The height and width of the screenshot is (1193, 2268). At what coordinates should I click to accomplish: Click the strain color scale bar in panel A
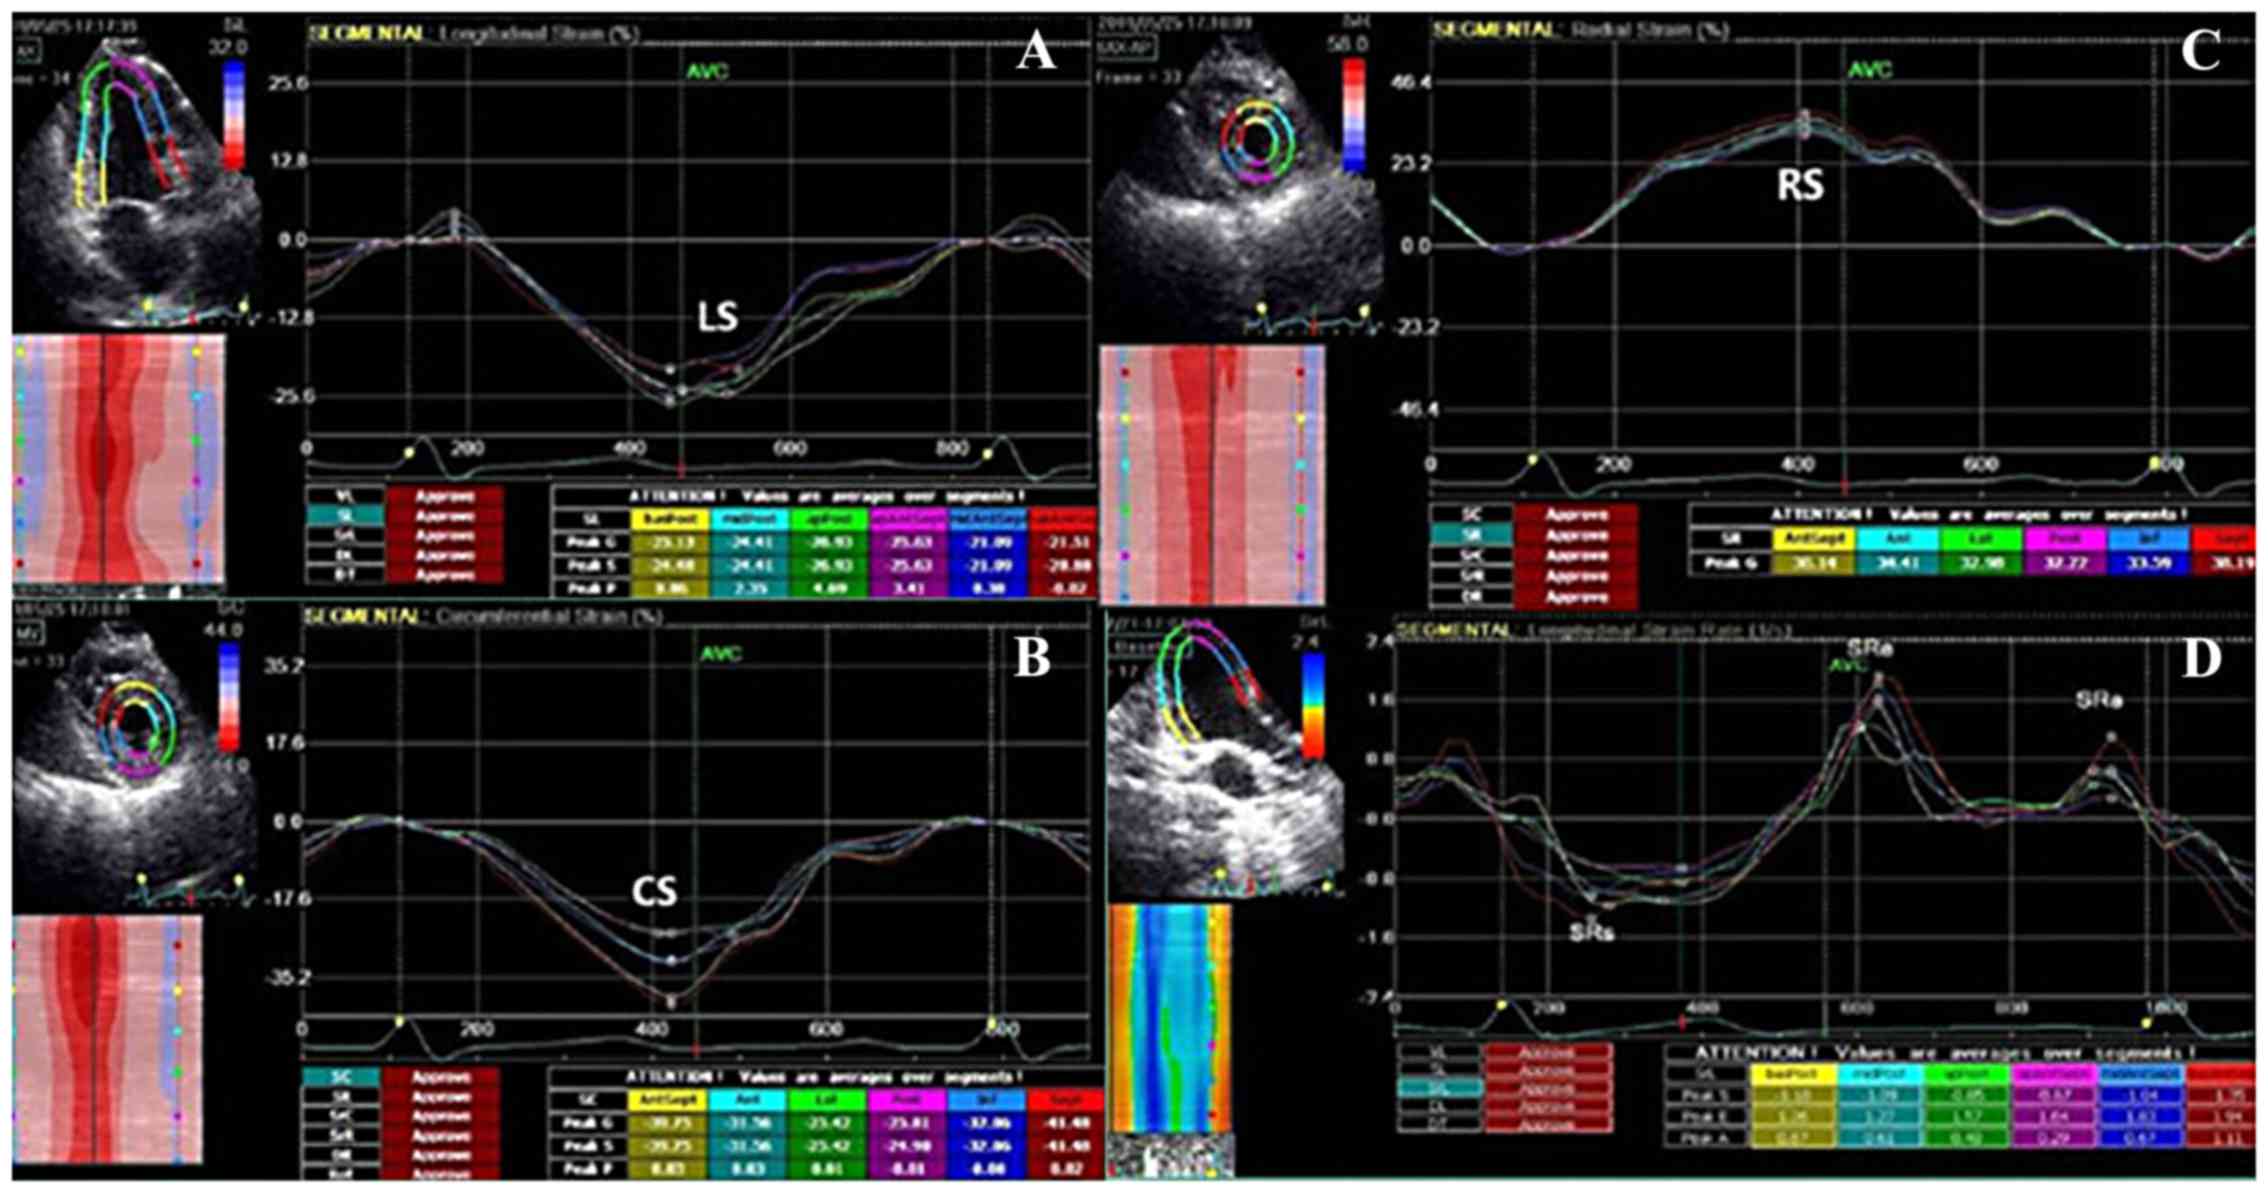point(234,115)
